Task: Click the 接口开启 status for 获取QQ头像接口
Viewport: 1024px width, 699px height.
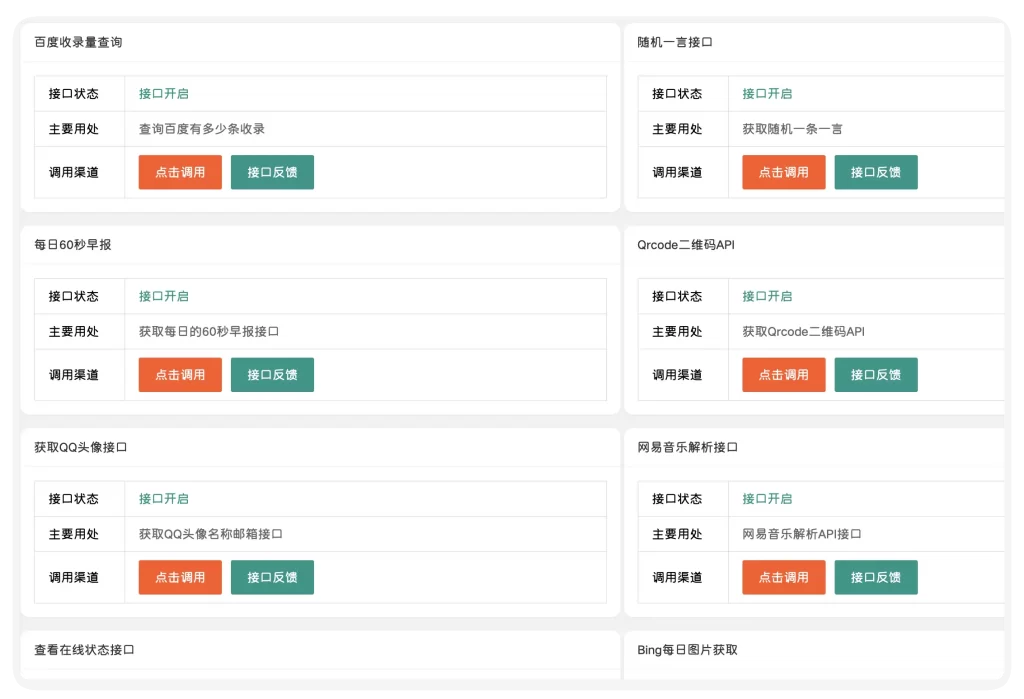Action: tap(164, 499)
